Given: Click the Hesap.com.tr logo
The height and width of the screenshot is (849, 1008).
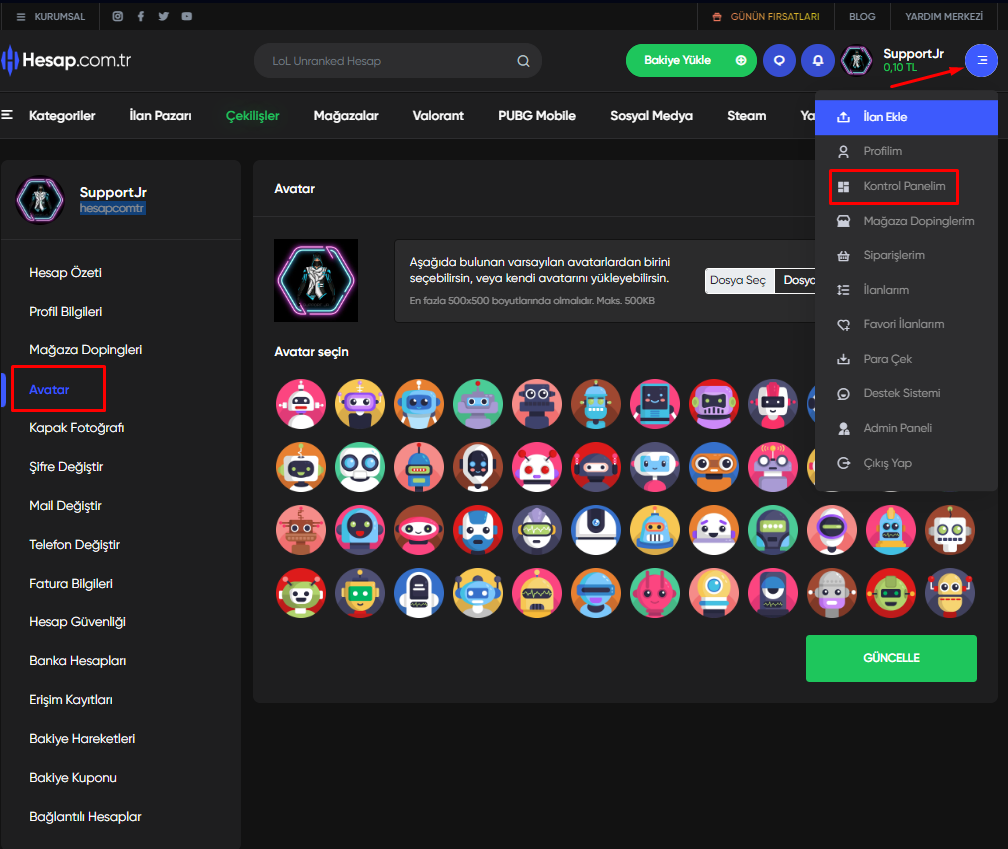Looking at the screenshot, I should tap(66, 60).
